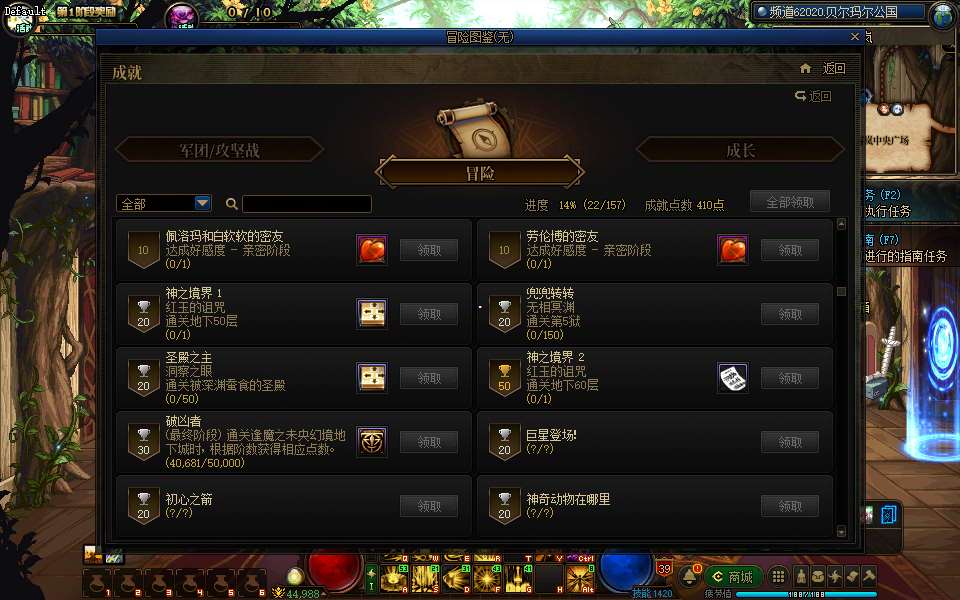Click the heart reward icon for 劳伦博的密友
Screen dimensions: 960x600
tap(732, 250)
